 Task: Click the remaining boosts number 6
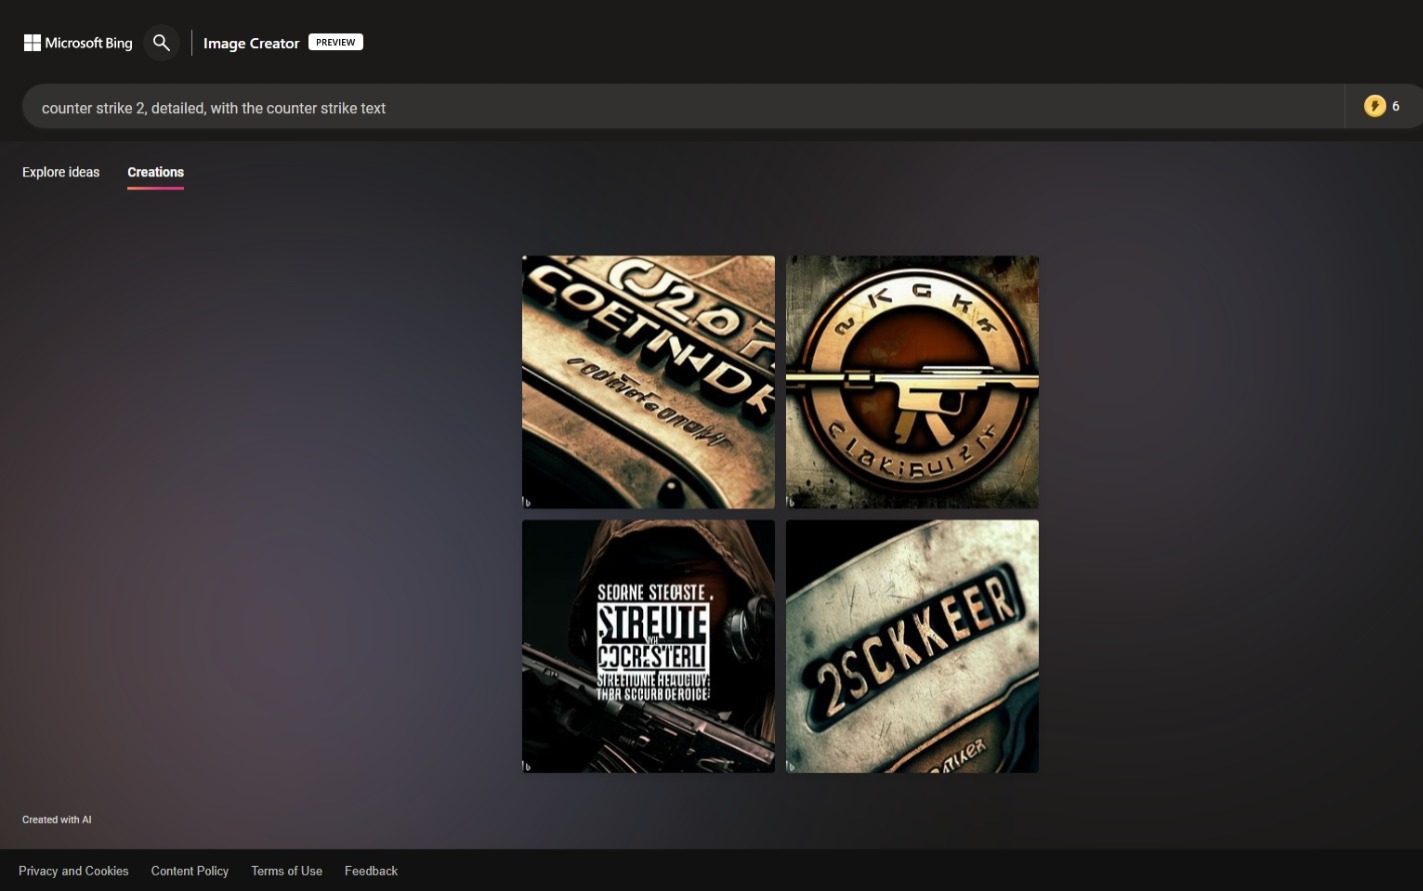(1396, 106)
